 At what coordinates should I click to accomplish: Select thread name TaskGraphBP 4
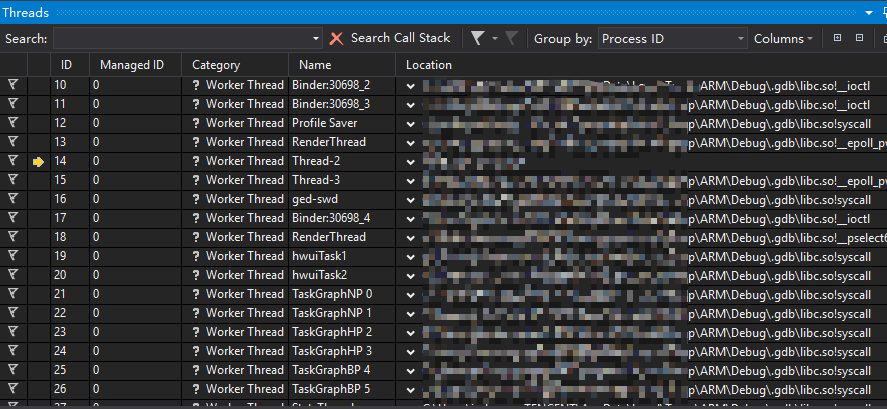[x=331, y=370]
